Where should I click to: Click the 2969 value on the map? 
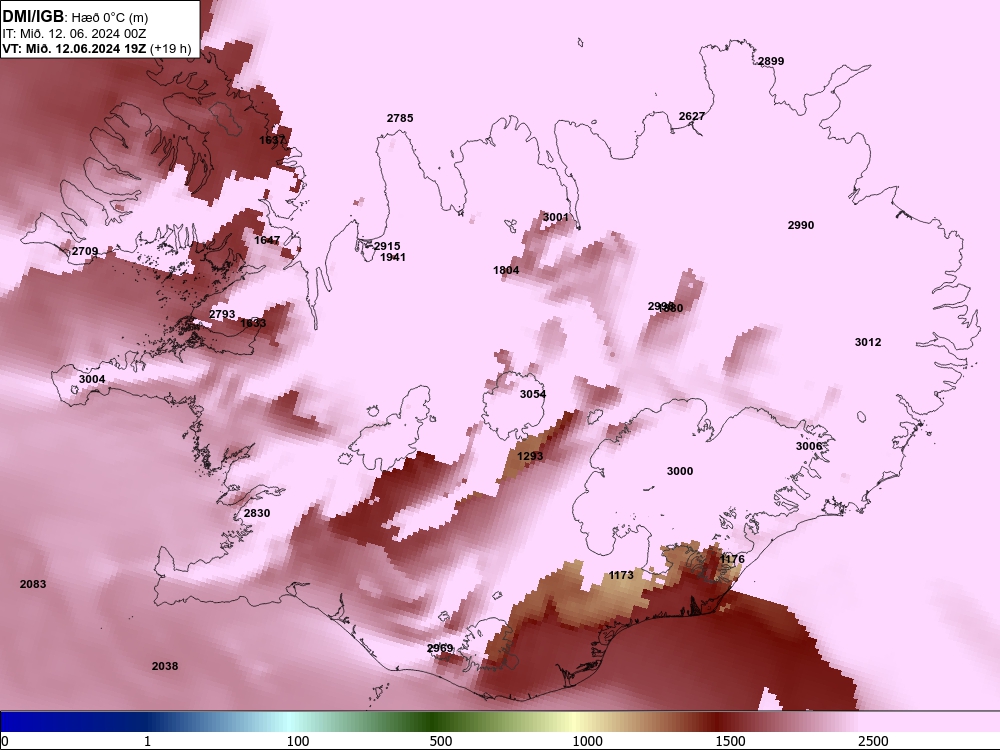440,649
